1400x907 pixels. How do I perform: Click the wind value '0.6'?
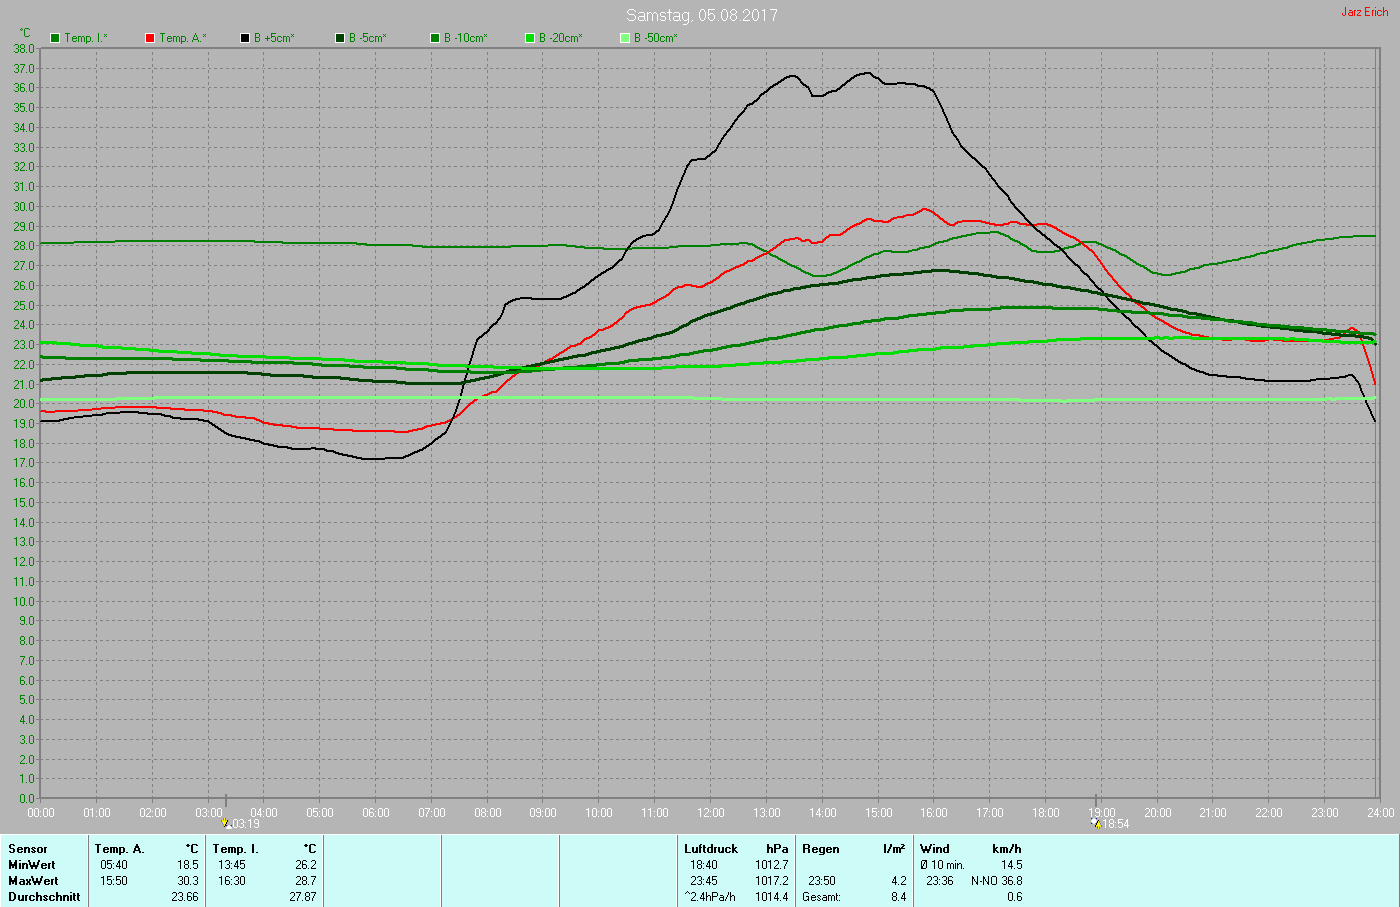pyautogui.click(x=1015, y=897)
